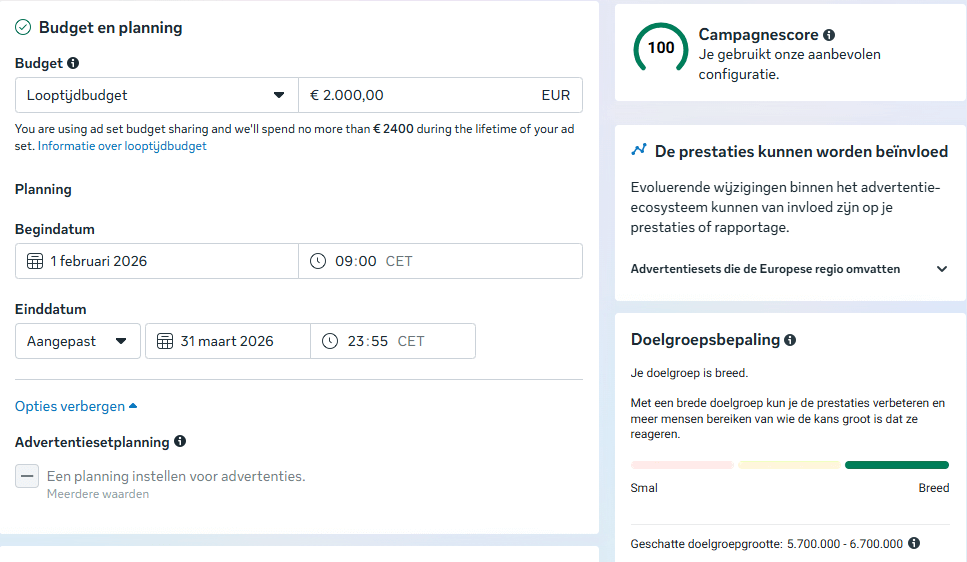Click the 100 campaign score gauge
Viewport: 967px width, 562px height.
[x=661, y=48]
